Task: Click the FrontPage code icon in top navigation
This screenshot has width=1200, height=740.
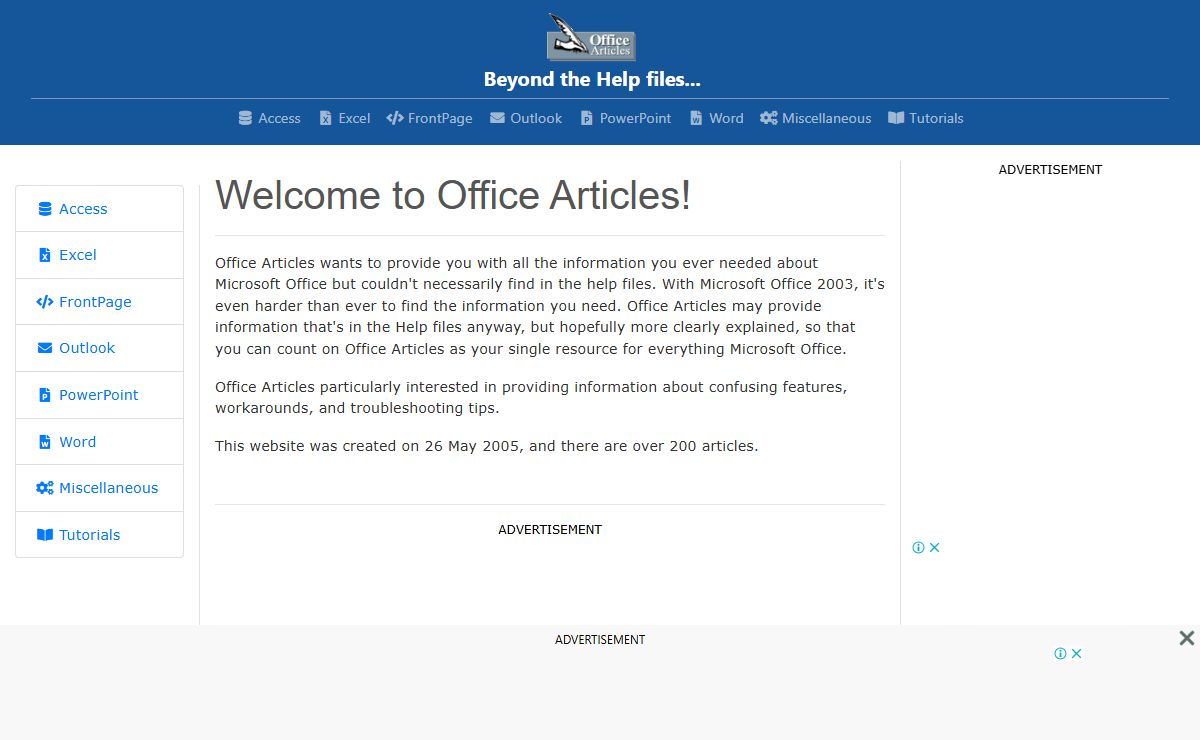Action: 395,118
